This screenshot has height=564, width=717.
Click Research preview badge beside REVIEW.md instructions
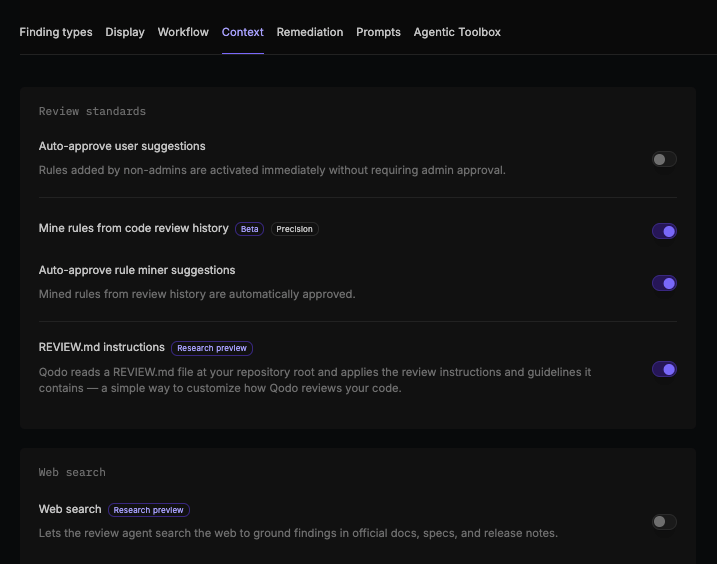click(212, 348)
